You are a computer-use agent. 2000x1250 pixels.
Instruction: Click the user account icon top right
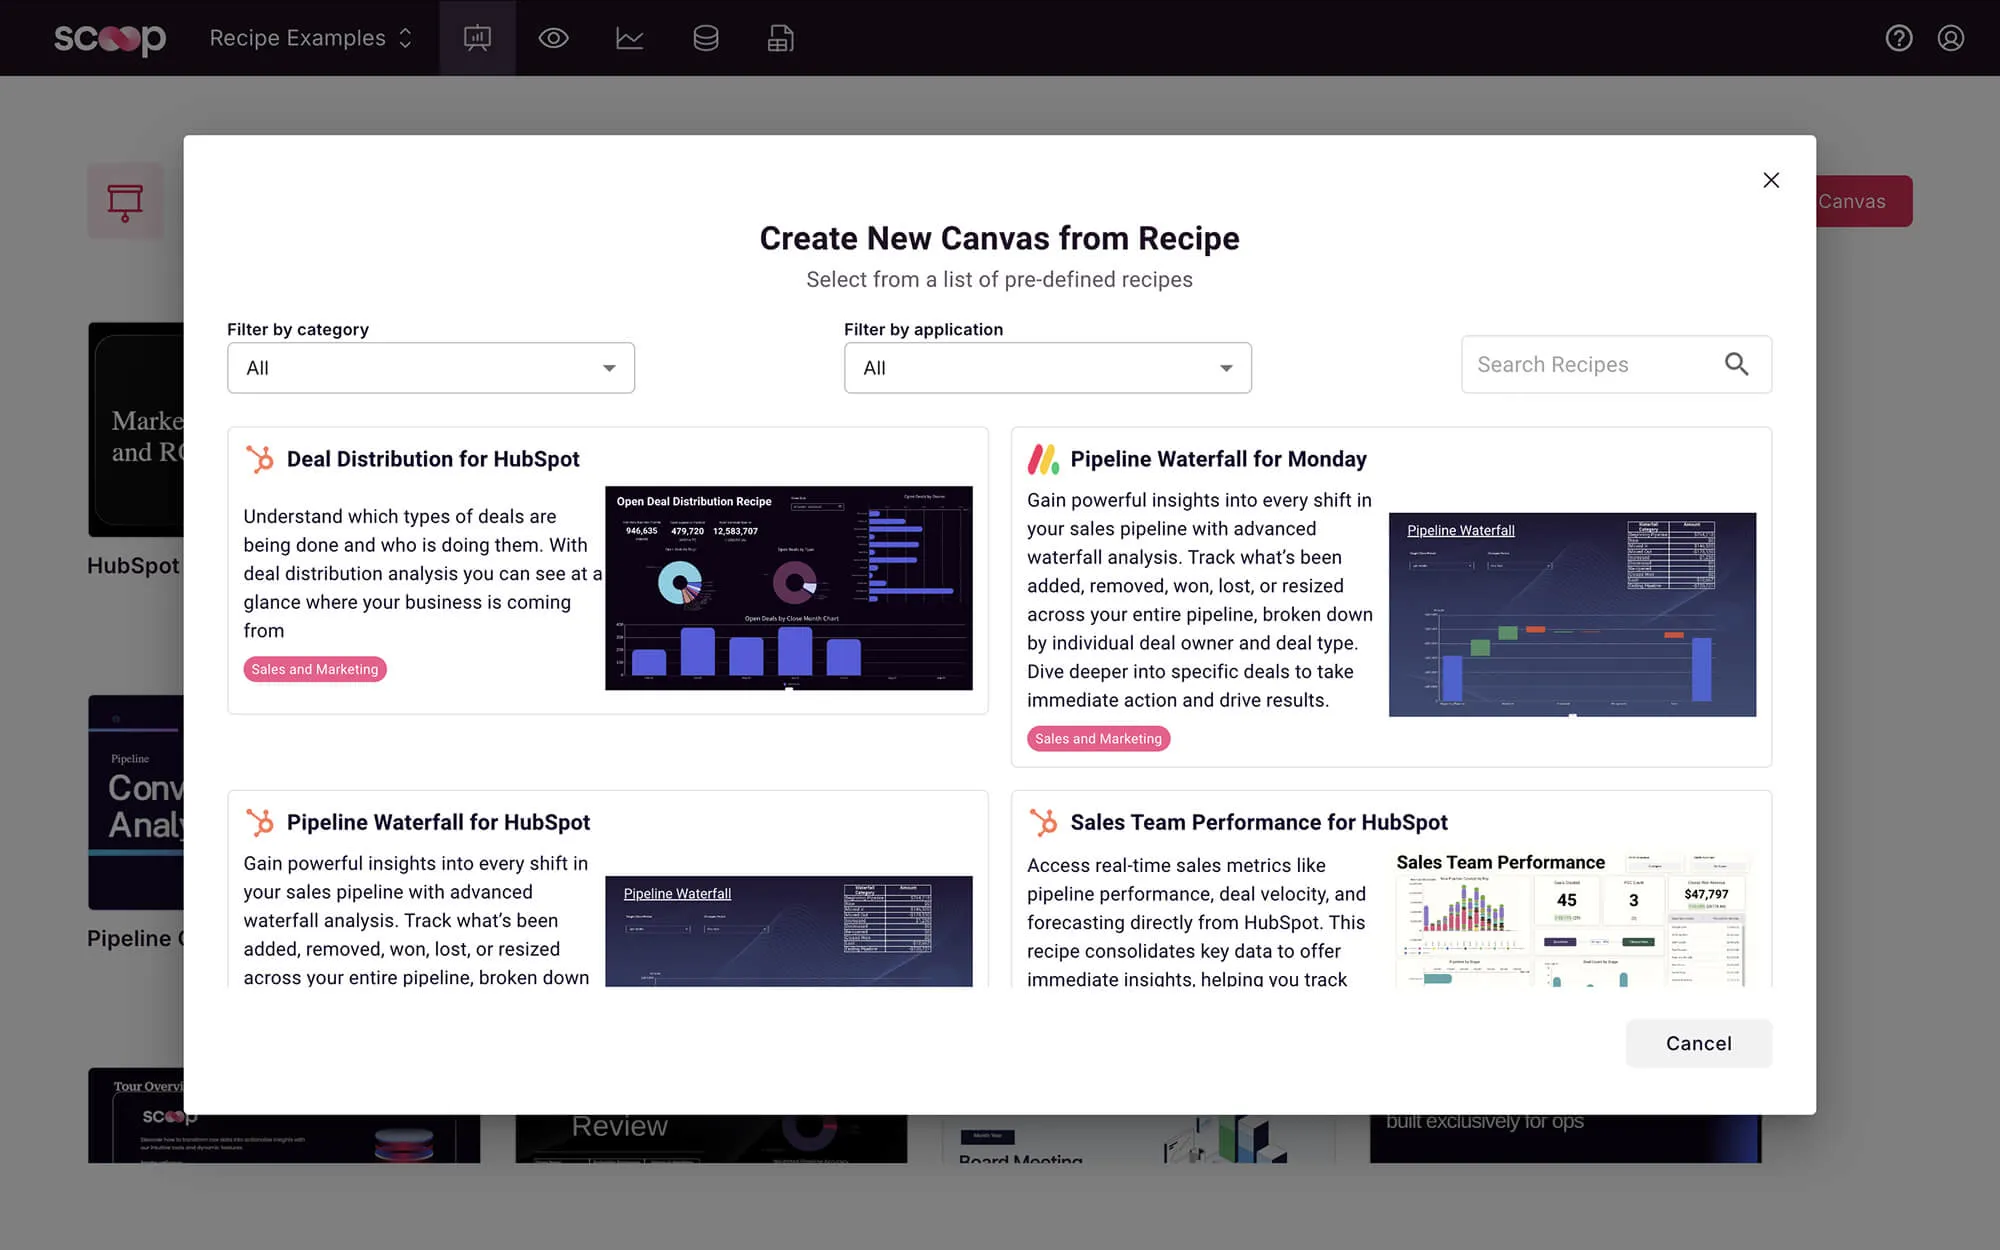(1950, 38)
